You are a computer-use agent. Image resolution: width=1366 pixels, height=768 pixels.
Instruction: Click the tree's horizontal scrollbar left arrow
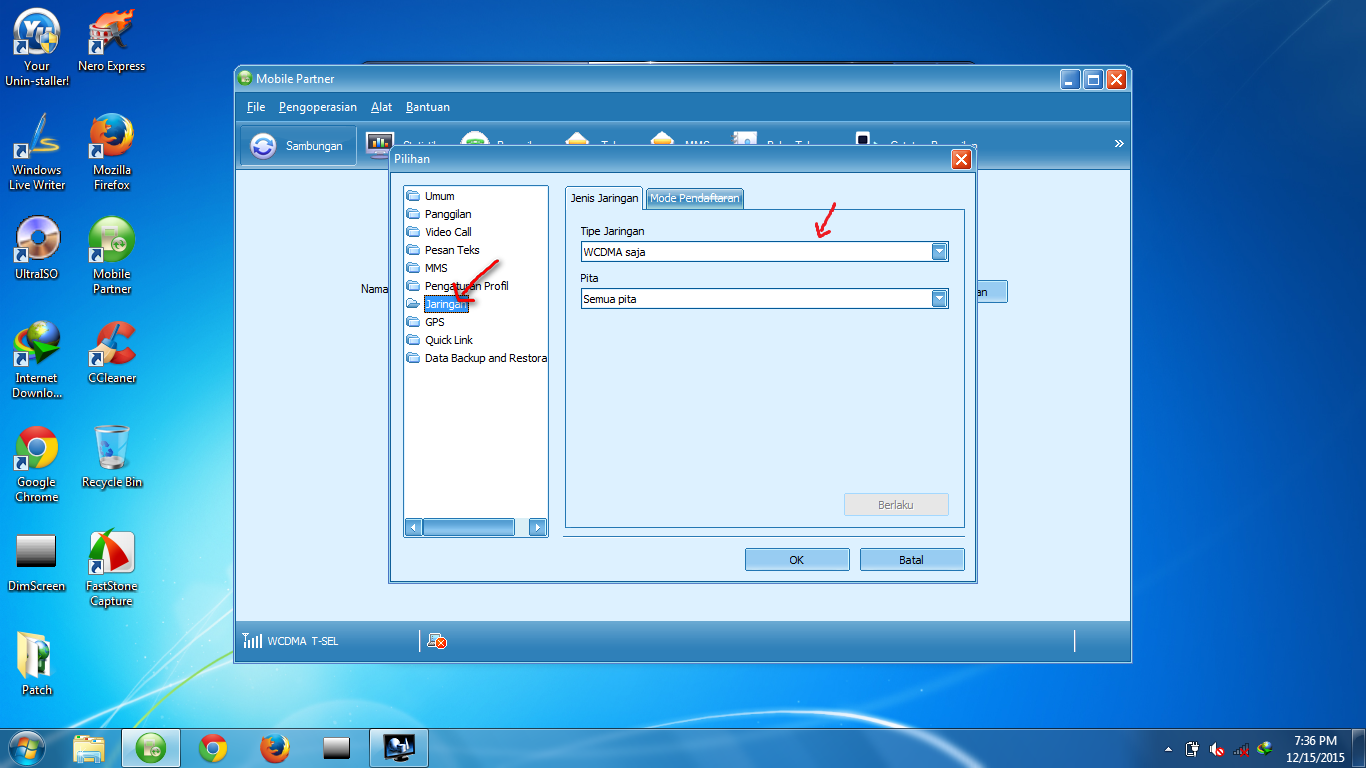coord(414,527)
